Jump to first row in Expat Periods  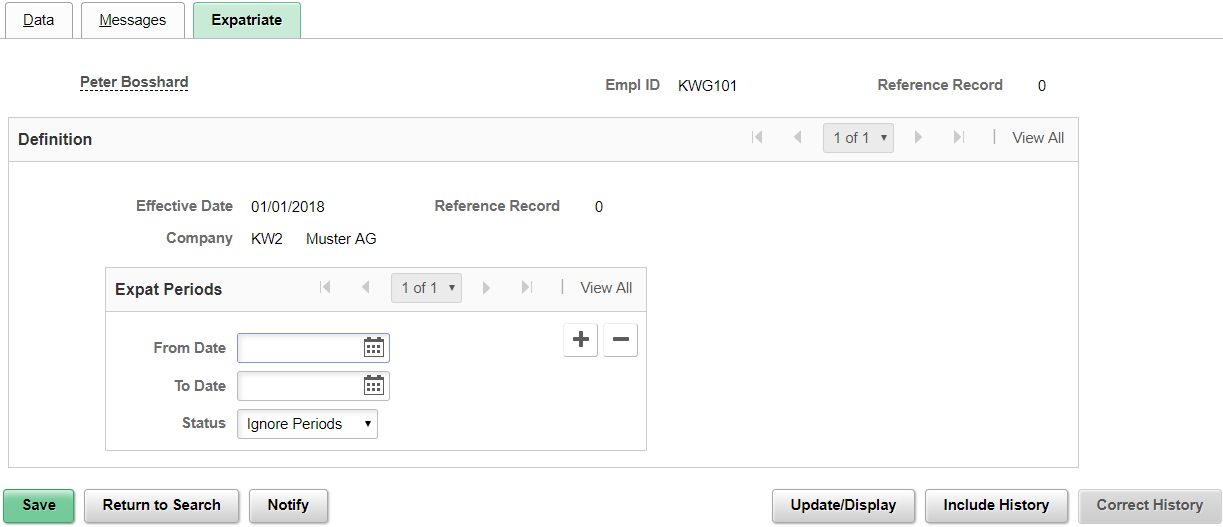click(325, 288)
